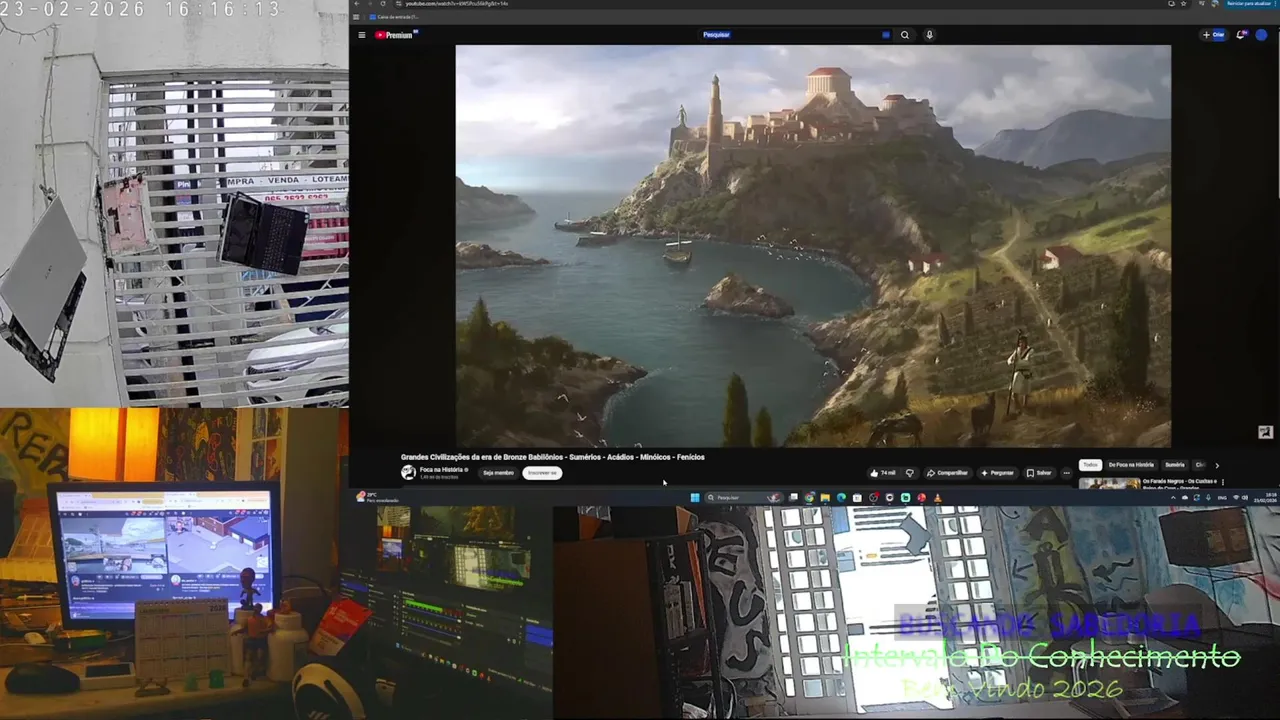Open Microsoft Store from the taskbar
Screen dimensions: 1280x720
(857, 498)
